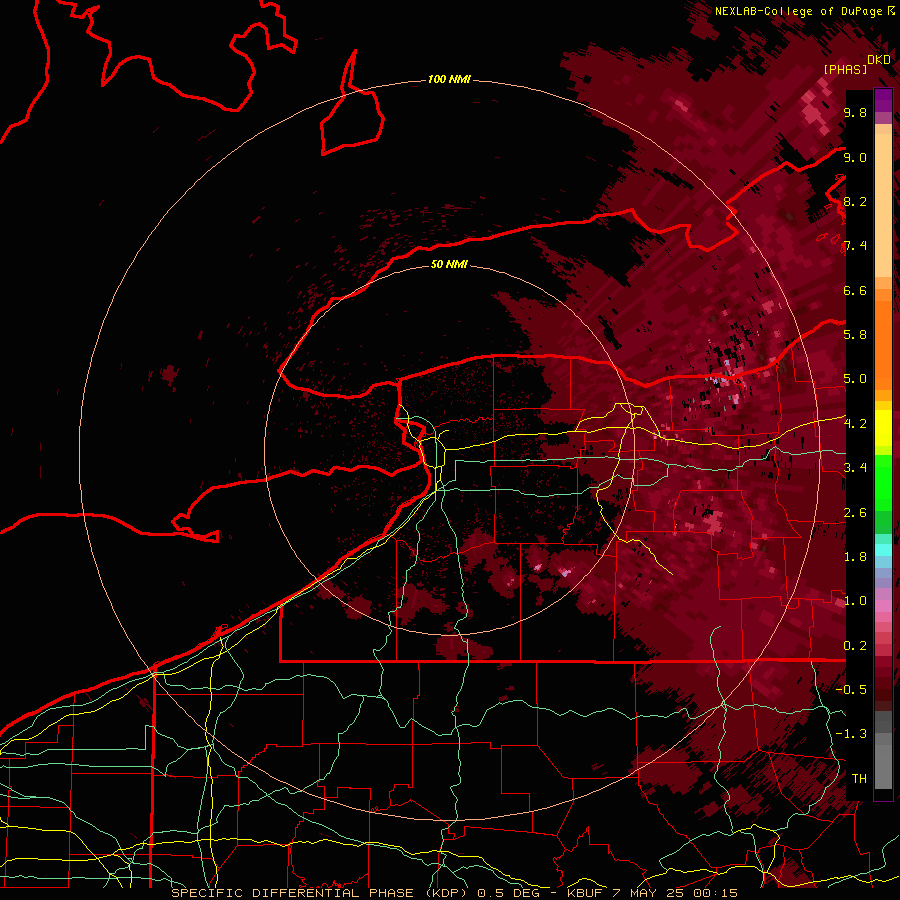Image resolution: width=900 pixels, height=900 pixels.
Task: Click the '2.6' value on the scale
Action: click(855, 513)
